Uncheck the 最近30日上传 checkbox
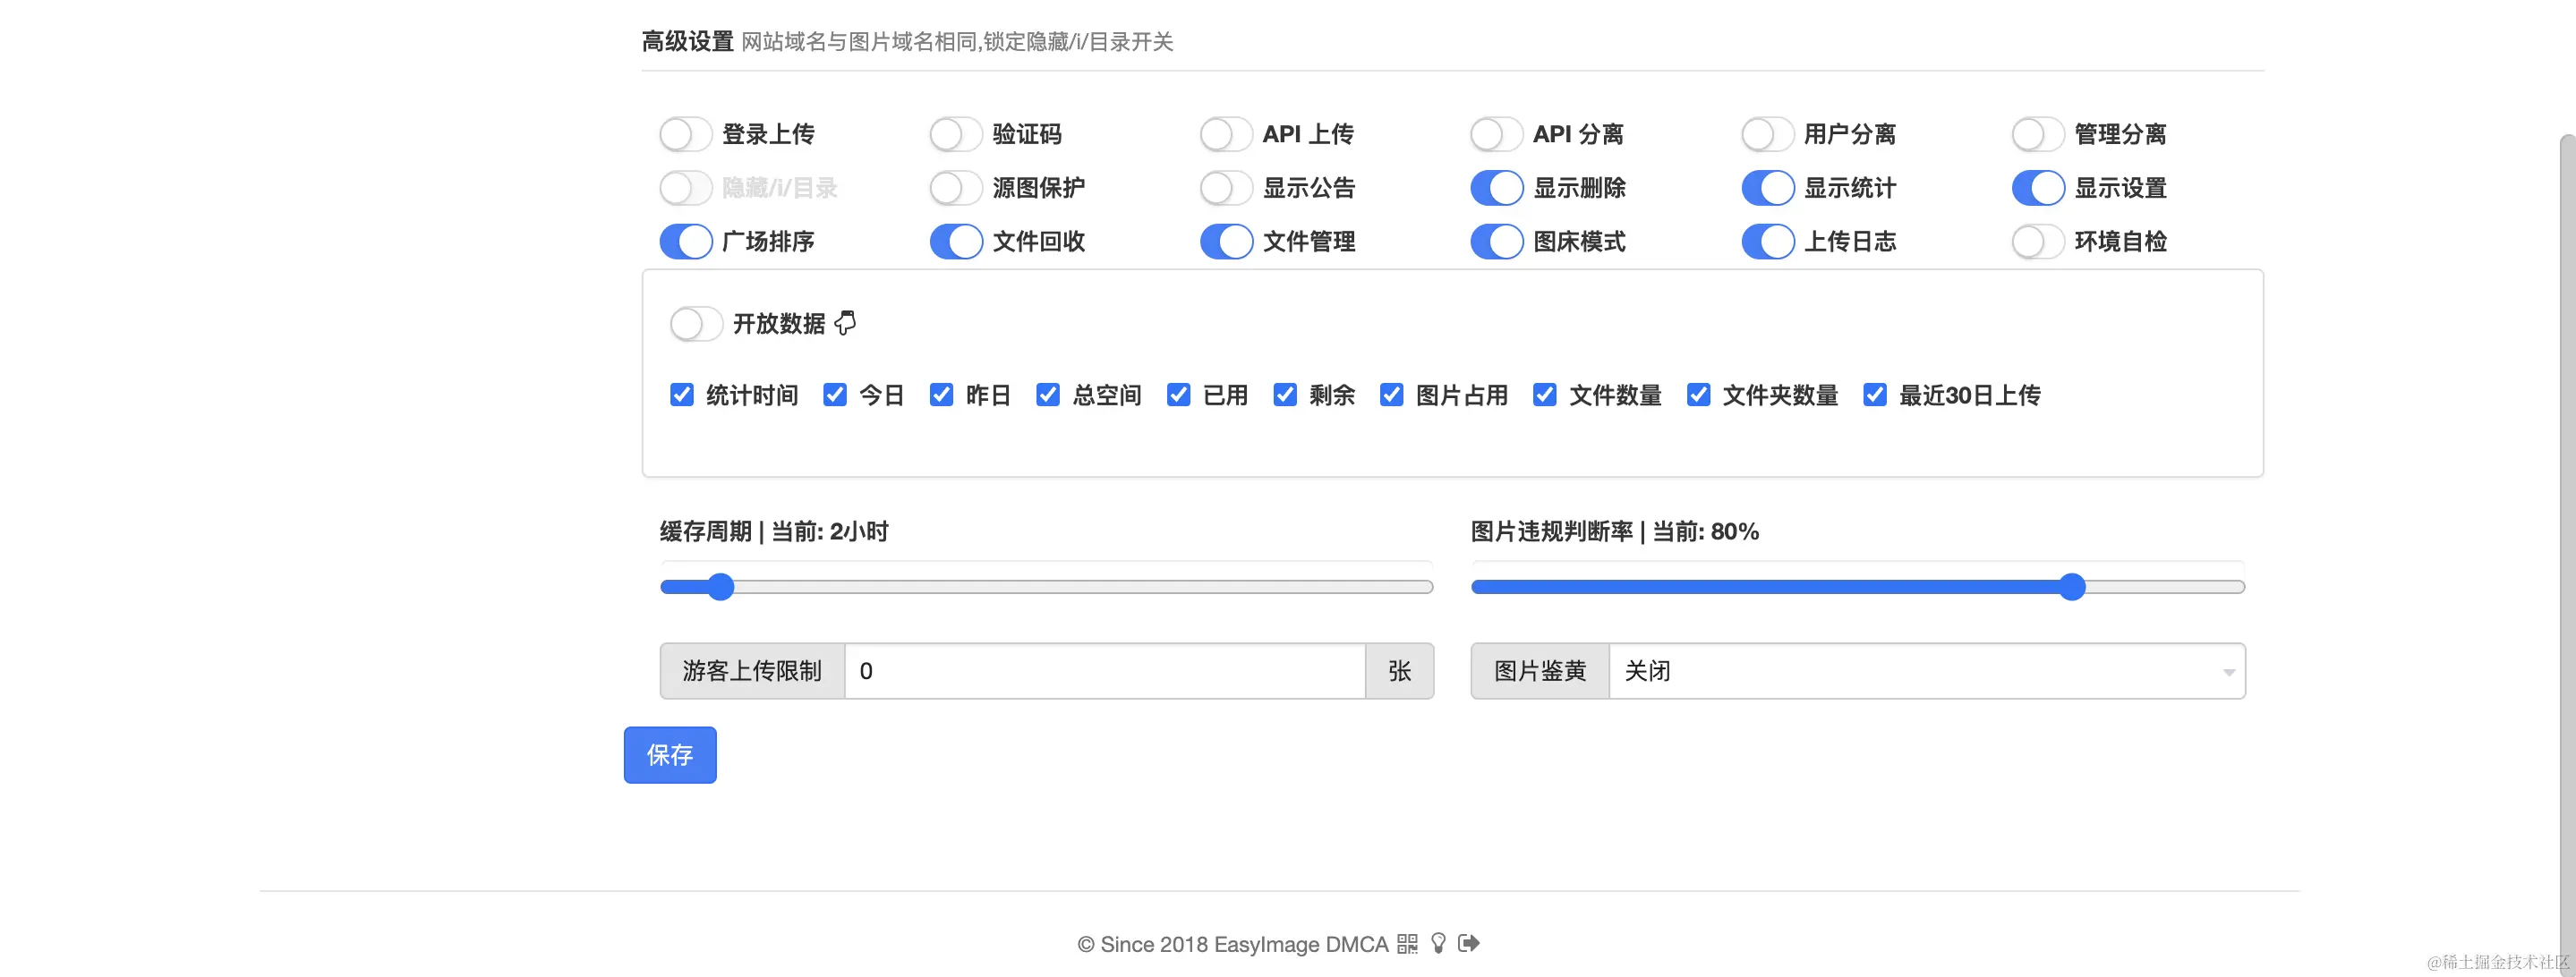The height and width of the screenshot is (977, 2576). (1875, 395)
